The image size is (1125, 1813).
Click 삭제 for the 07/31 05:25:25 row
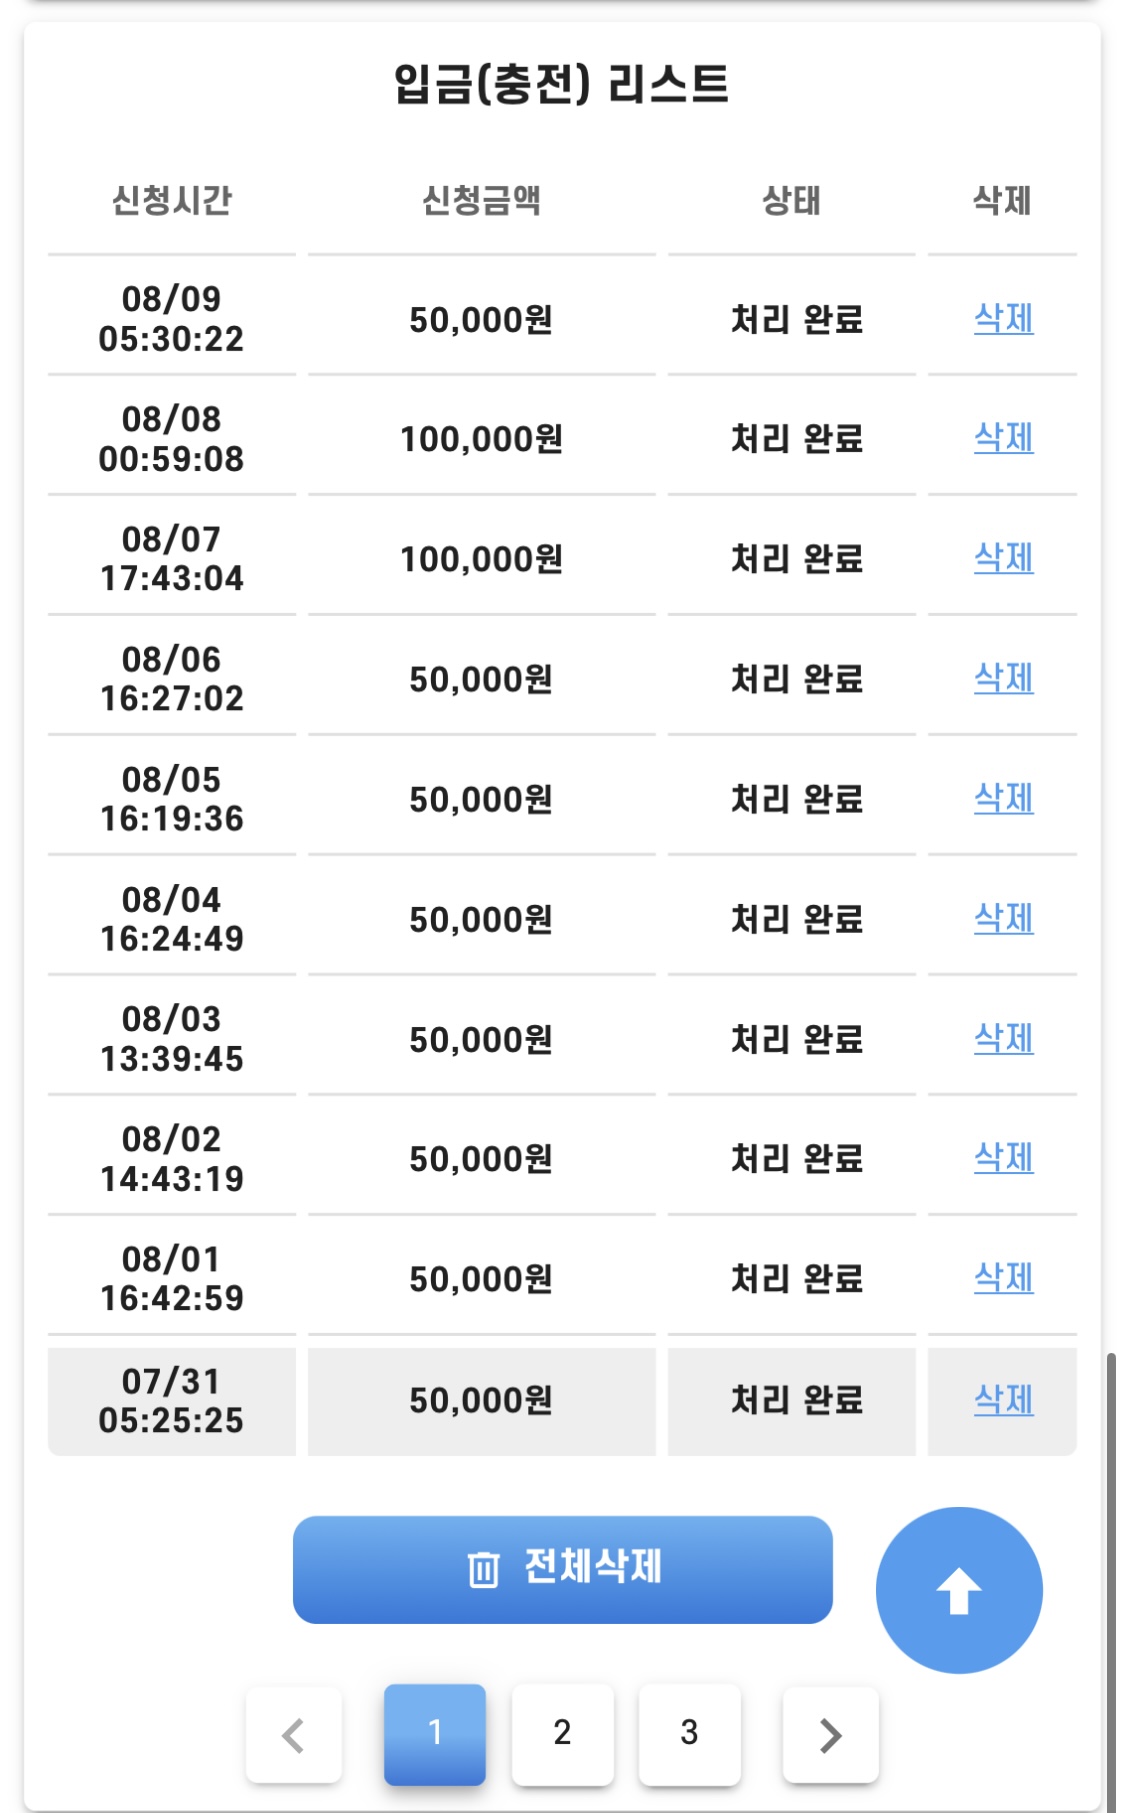1003,1400
